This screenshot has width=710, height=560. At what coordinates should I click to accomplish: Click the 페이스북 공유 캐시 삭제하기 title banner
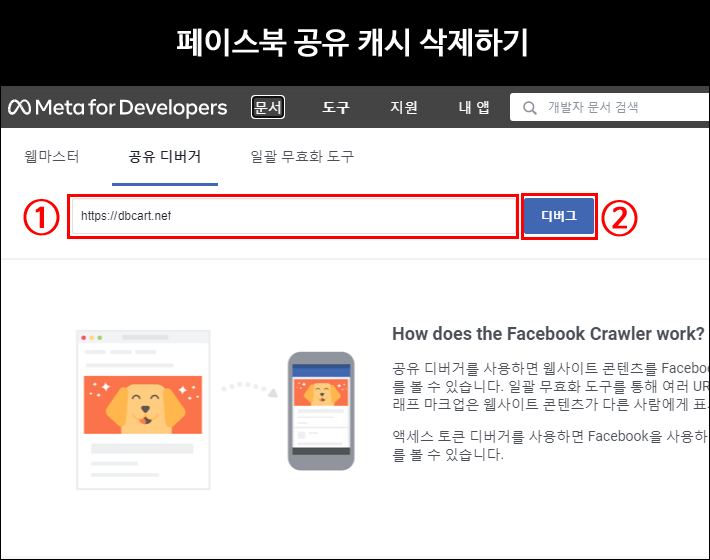354,42
